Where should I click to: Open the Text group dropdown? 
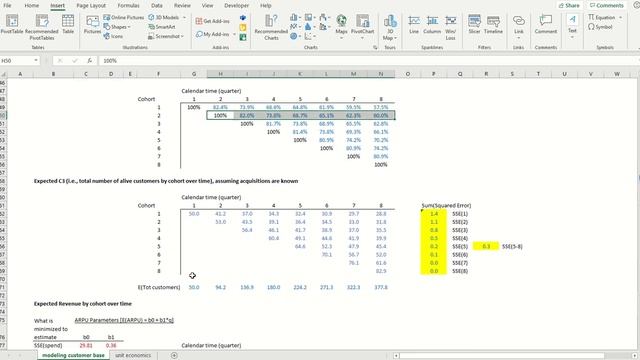572,27
